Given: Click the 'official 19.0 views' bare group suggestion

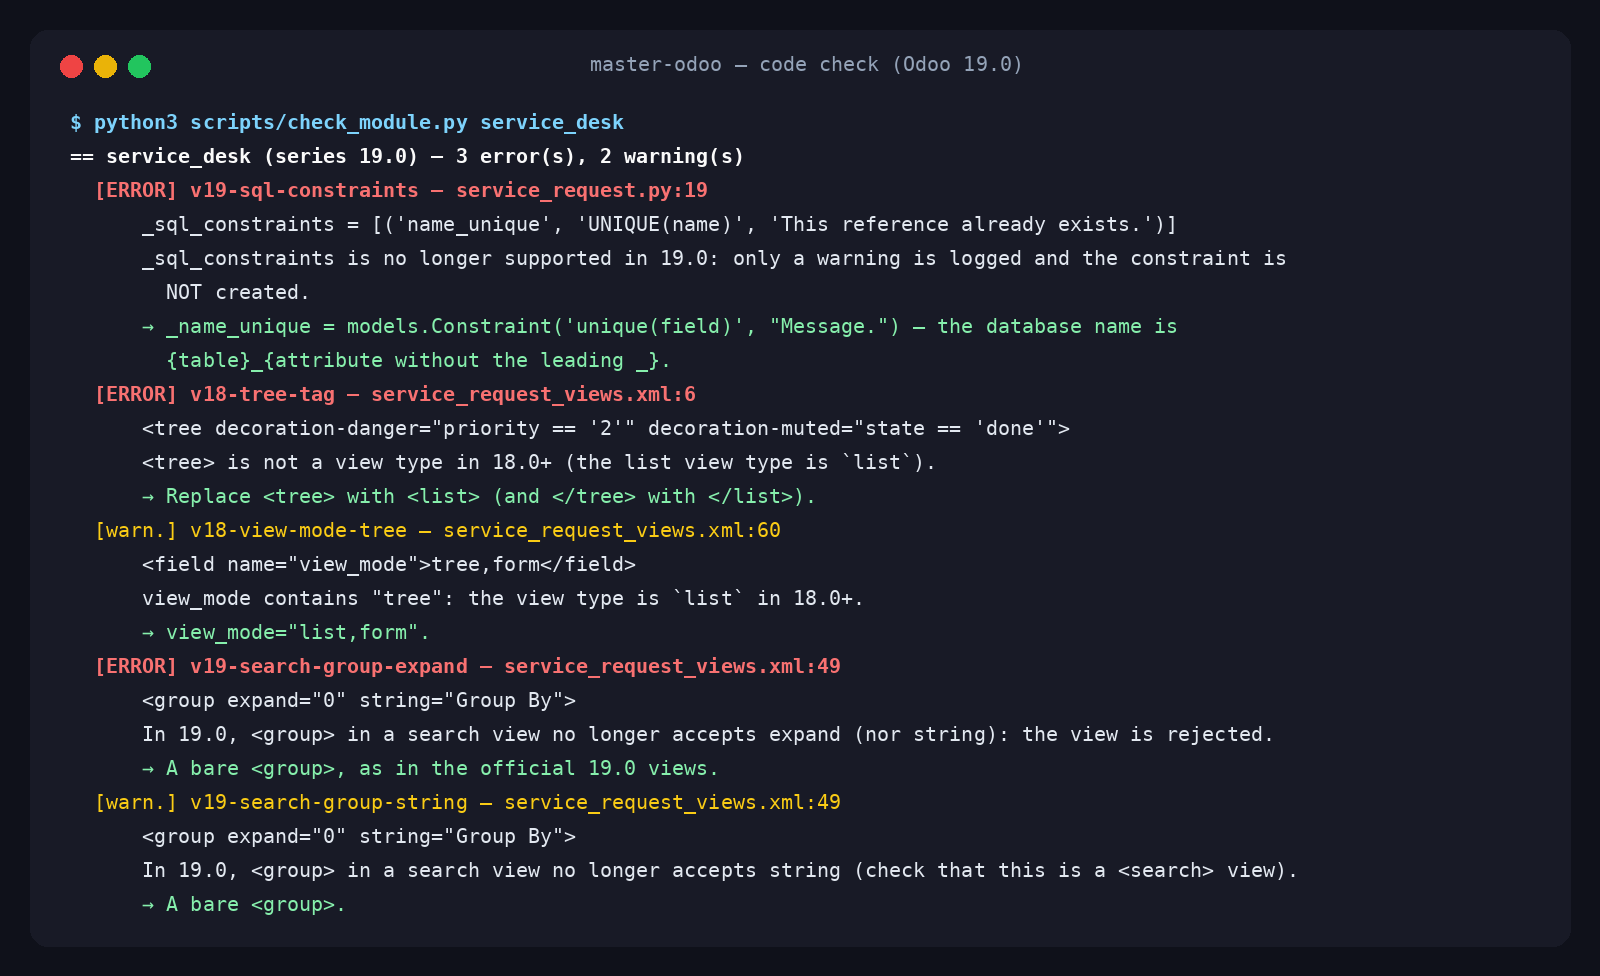Looking at the screenshot, I should click(x=431, y=769).
